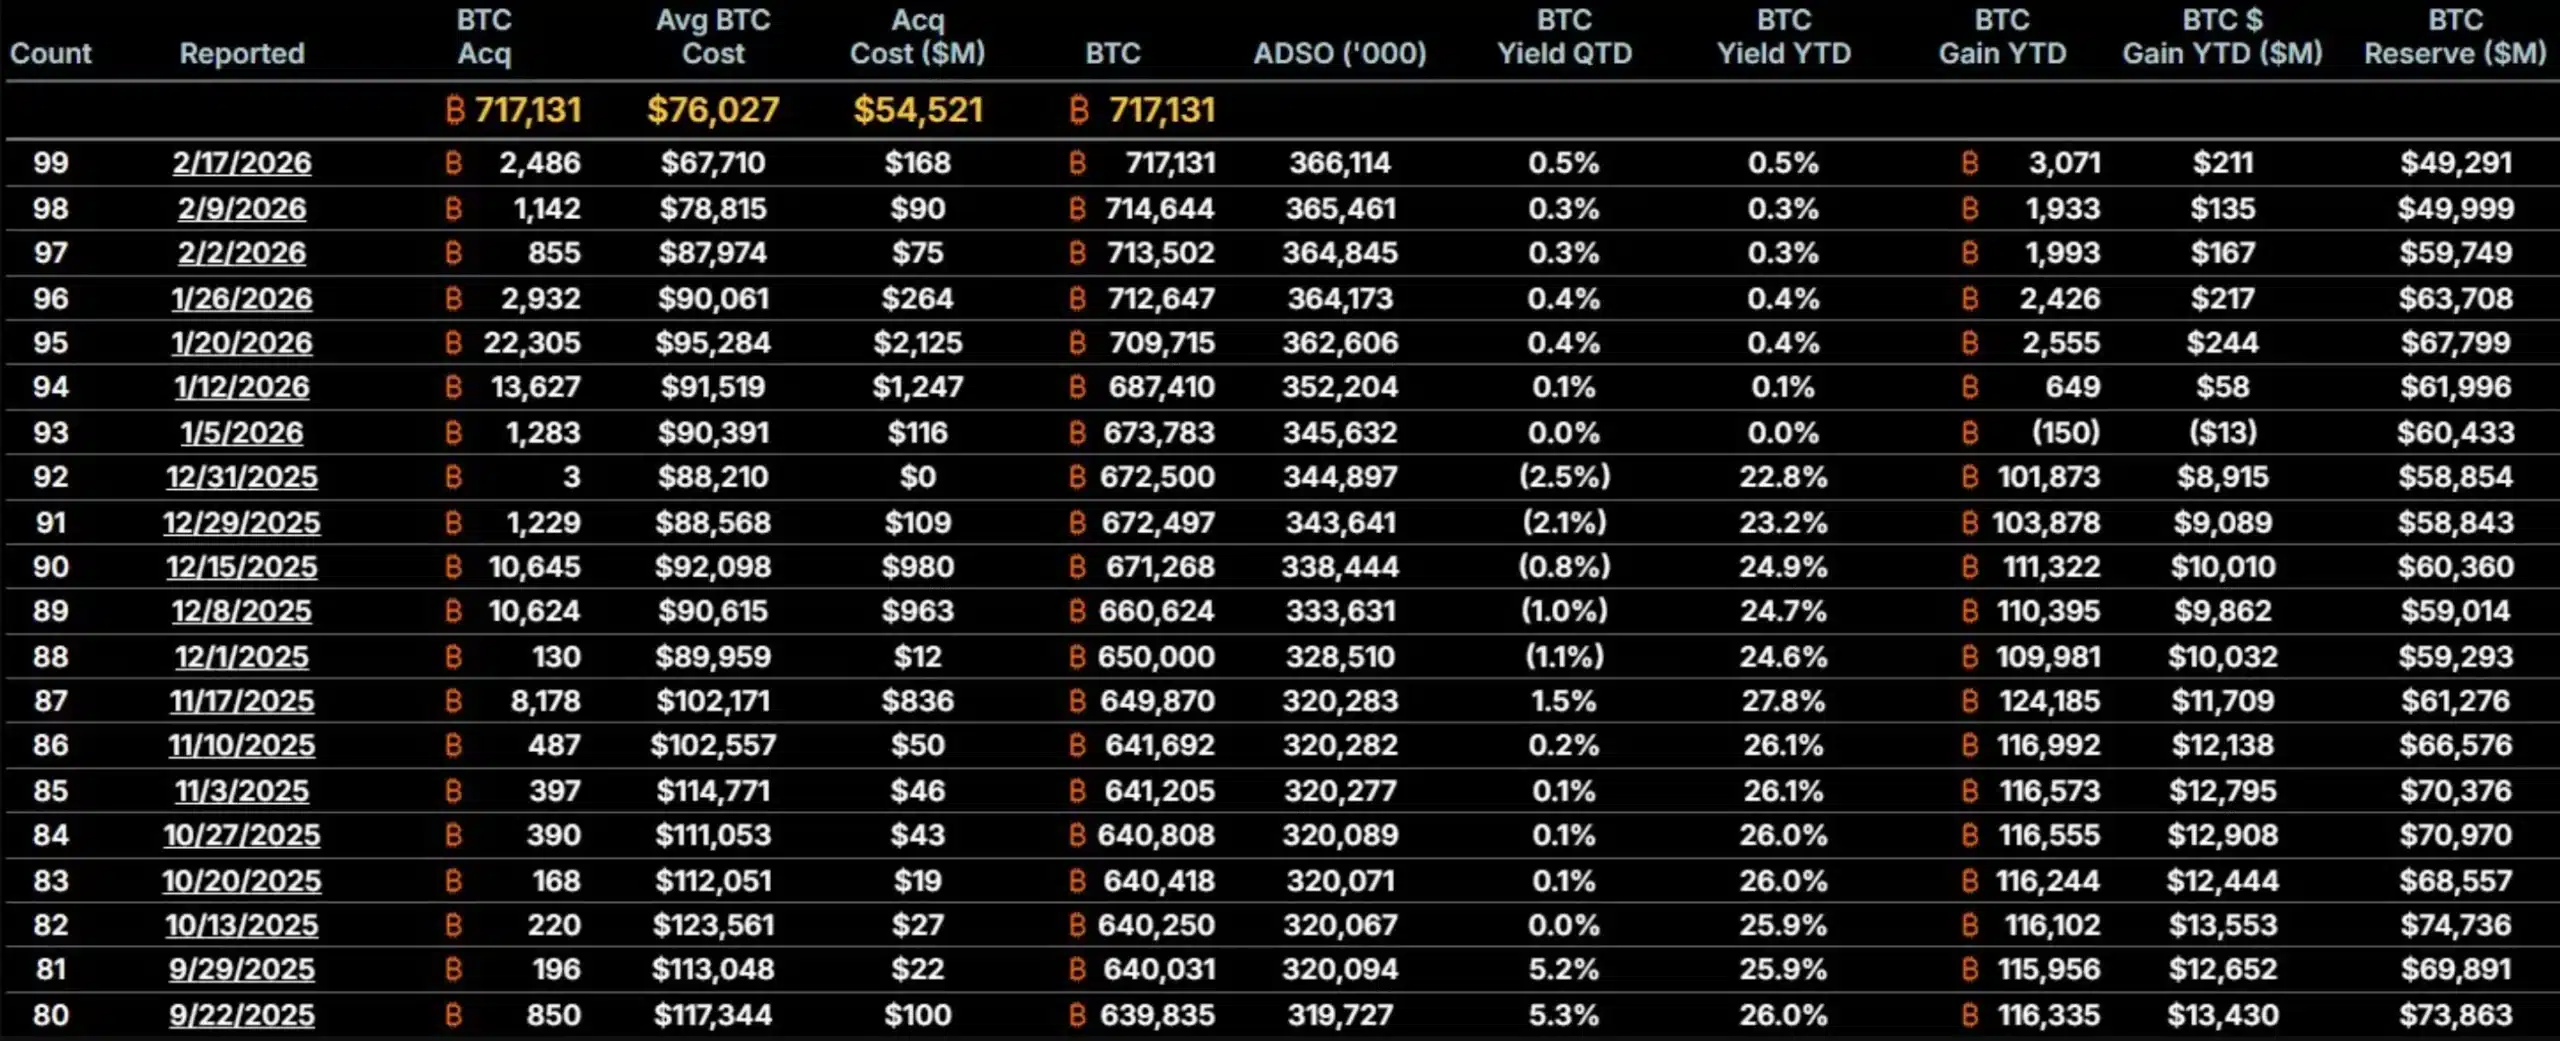The height and width of the screenshot is (1041, 2560).
Task: Click the Bitcoin icon beside 22,305 BTC acquired
Action: 453,342
